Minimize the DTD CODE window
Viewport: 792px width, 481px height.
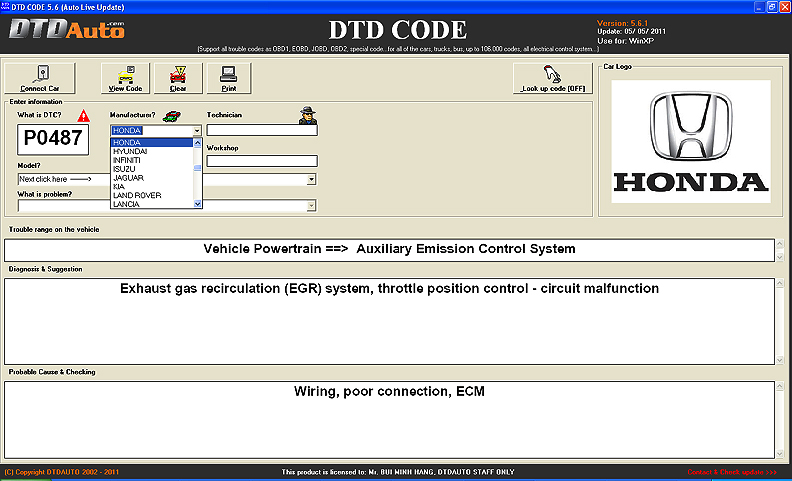760,7
